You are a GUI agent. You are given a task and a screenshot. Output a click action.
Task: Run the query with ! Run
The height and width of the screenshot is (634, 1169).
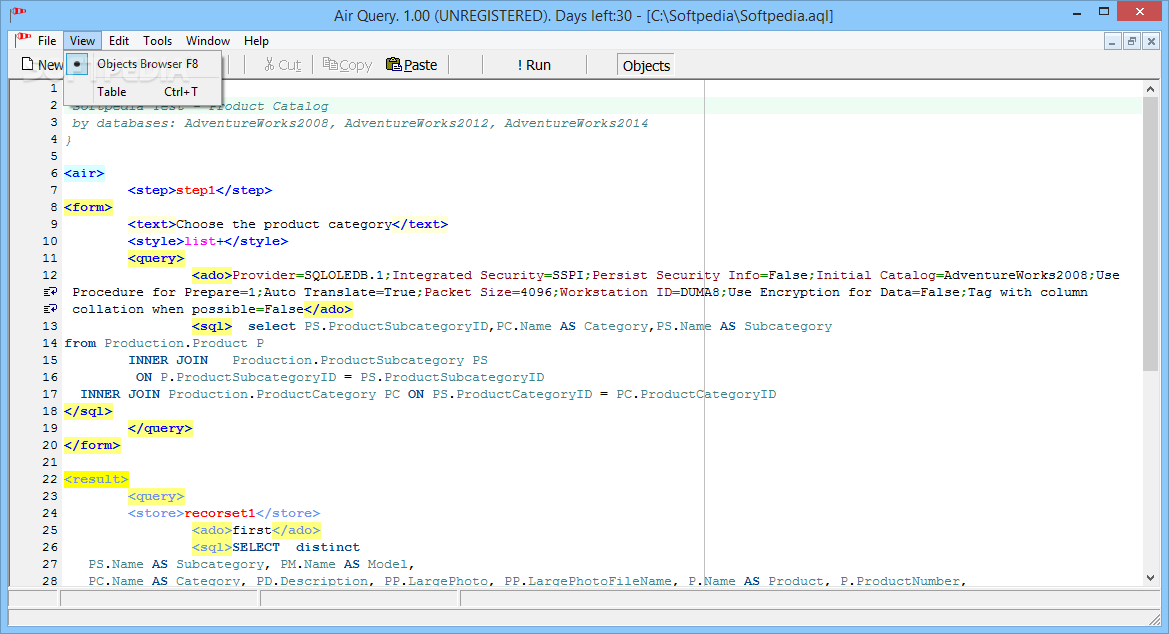(x=534, y=65)
